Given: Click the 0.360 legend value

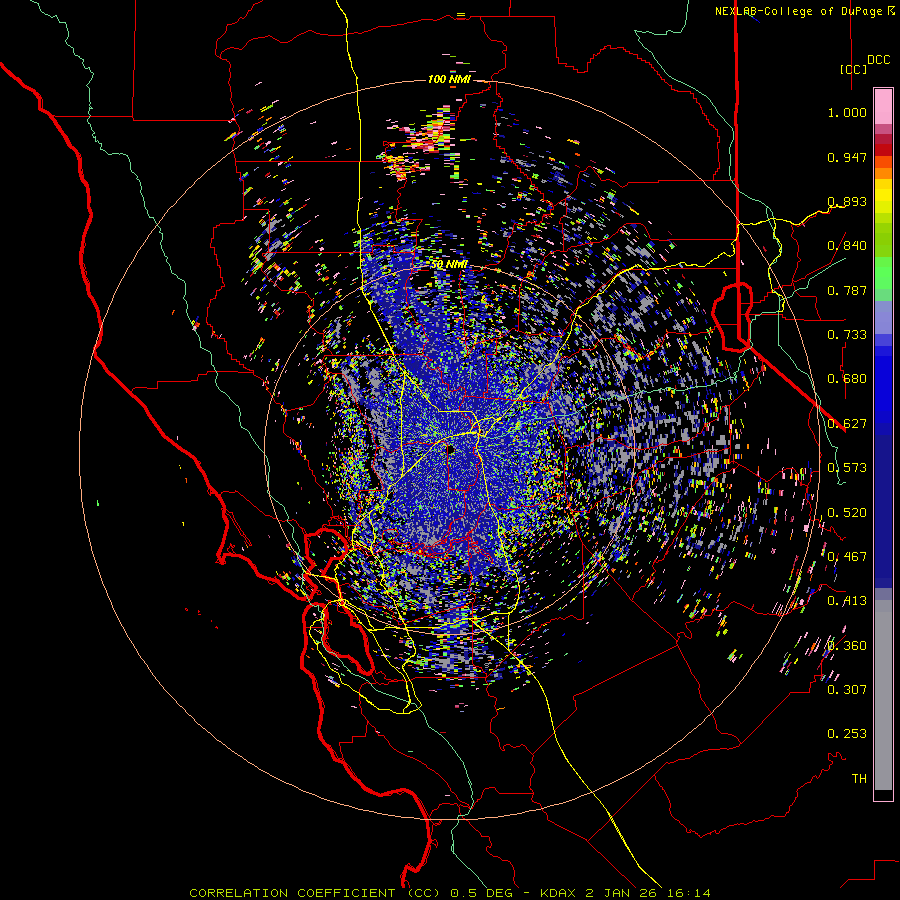Looking at the screenshot, I should pos(847,646).
